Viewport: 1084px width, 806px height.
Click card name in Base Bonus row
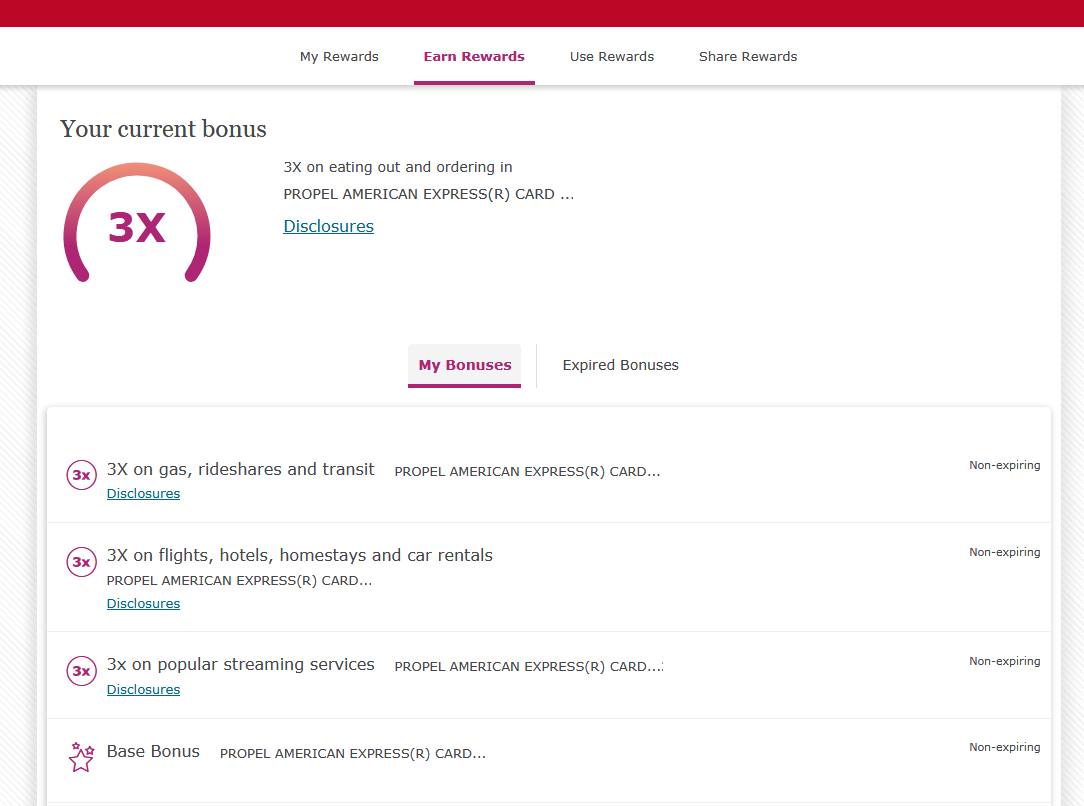coord(353,753)
